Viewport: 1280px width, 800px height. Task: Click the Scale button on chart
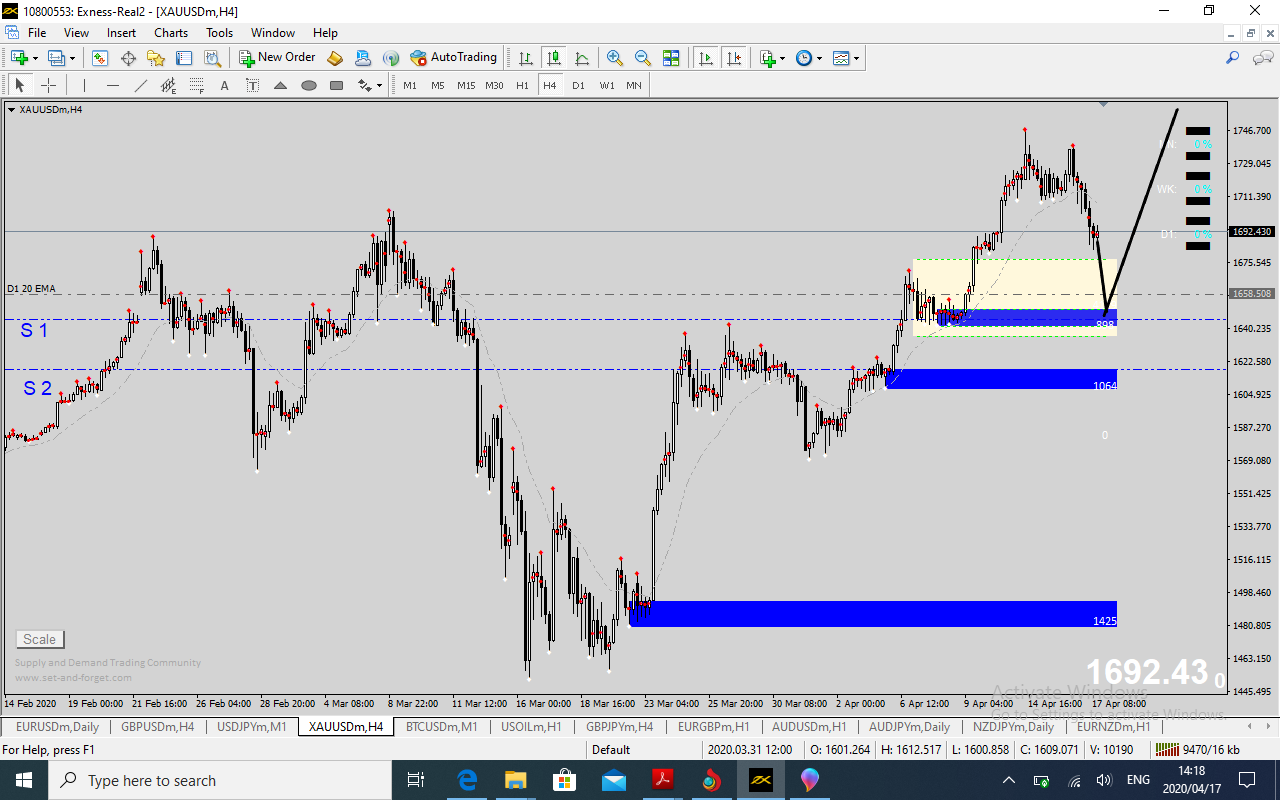[40, 639]
